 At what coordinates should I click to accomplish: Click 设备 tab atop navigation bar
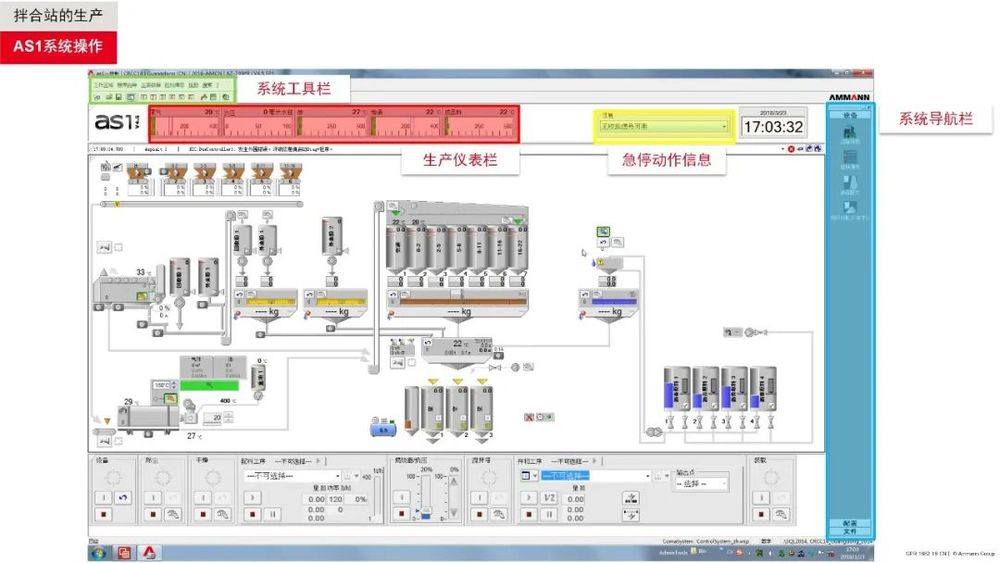click(849, 115)
